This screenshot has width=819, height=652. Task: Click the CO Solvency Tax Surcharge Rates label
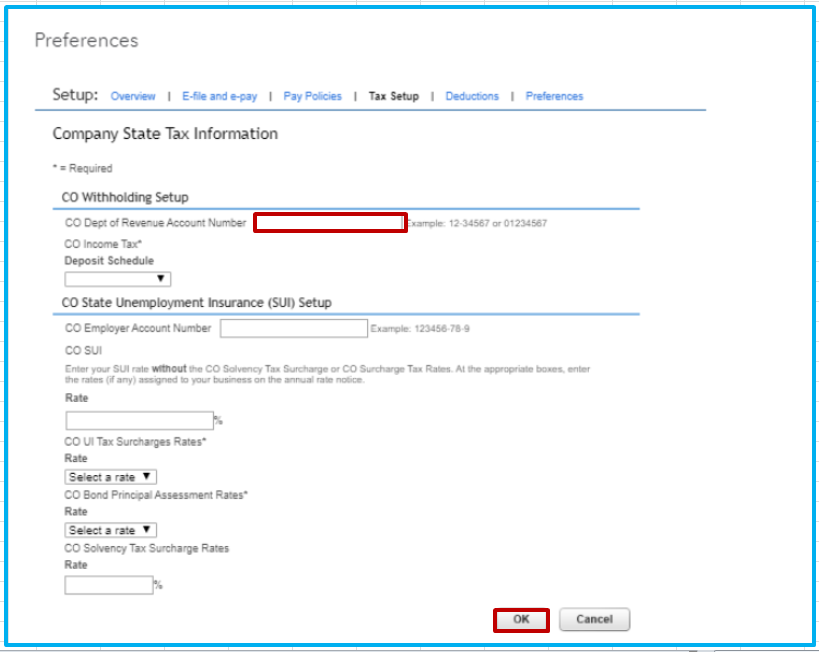(147, 549)
